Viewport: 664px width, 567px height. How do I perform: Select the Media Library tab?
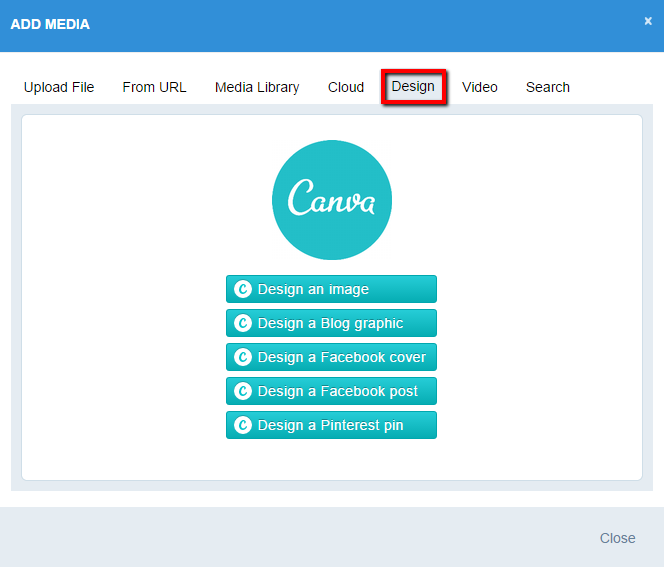[257, 87]
